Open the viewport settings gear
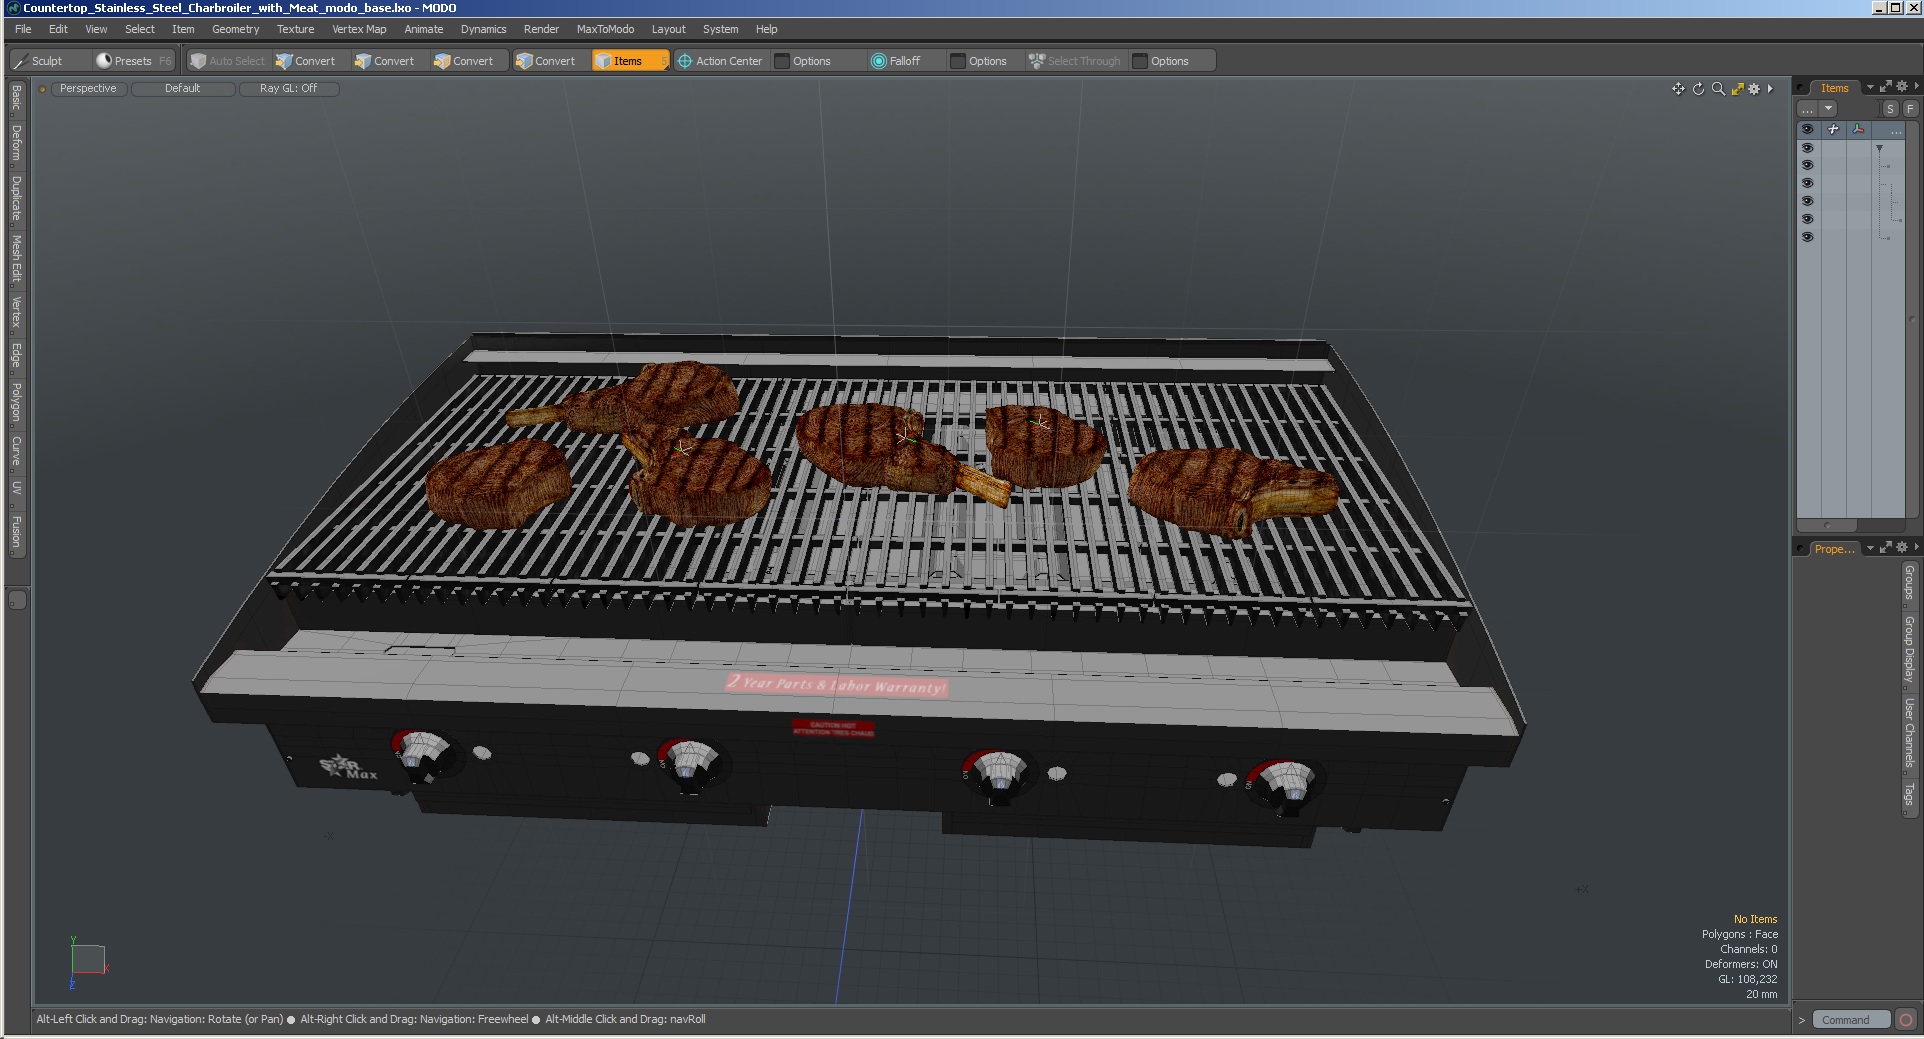The width and height of the screenshot is (1924, 1039). 1754,89
